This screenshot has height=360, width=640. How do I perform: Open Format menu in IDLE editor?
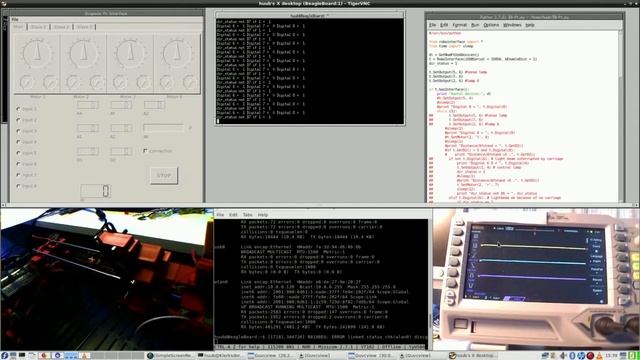point(460,25)
